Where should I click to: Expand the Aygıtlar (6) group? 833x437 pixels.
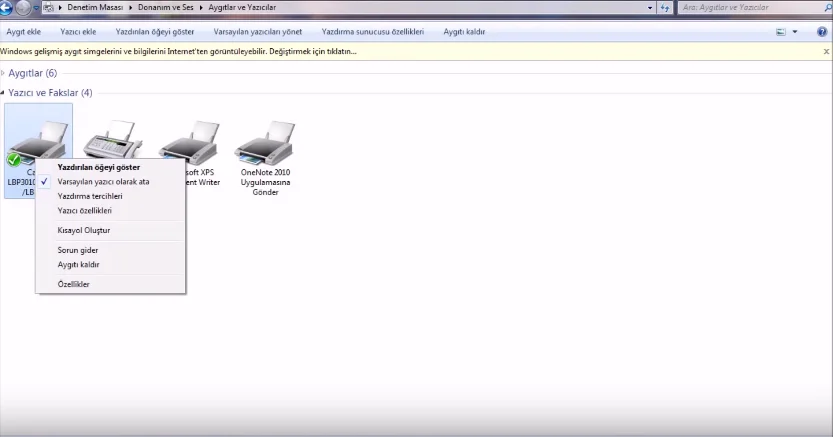(x=3, y=73)
